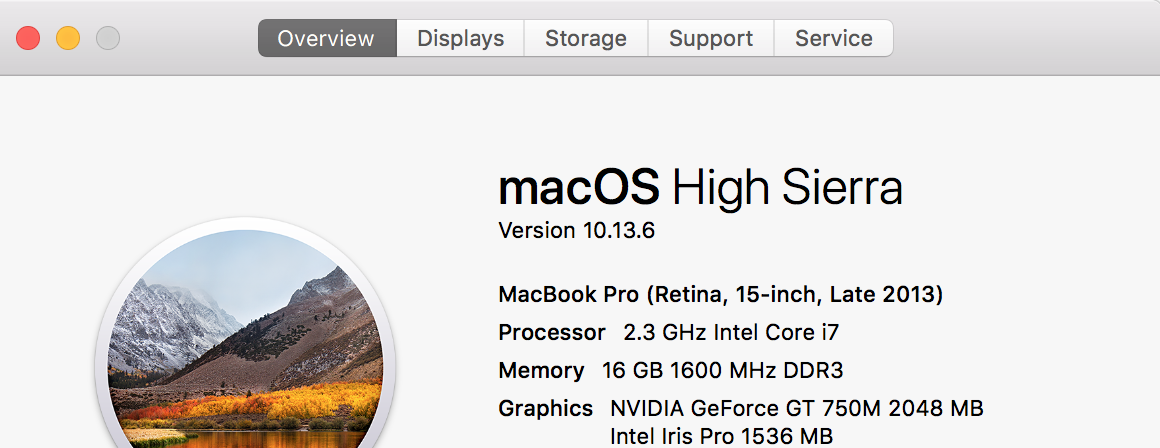Click Version 10.13.6 to reveal build number

point(576,231)
